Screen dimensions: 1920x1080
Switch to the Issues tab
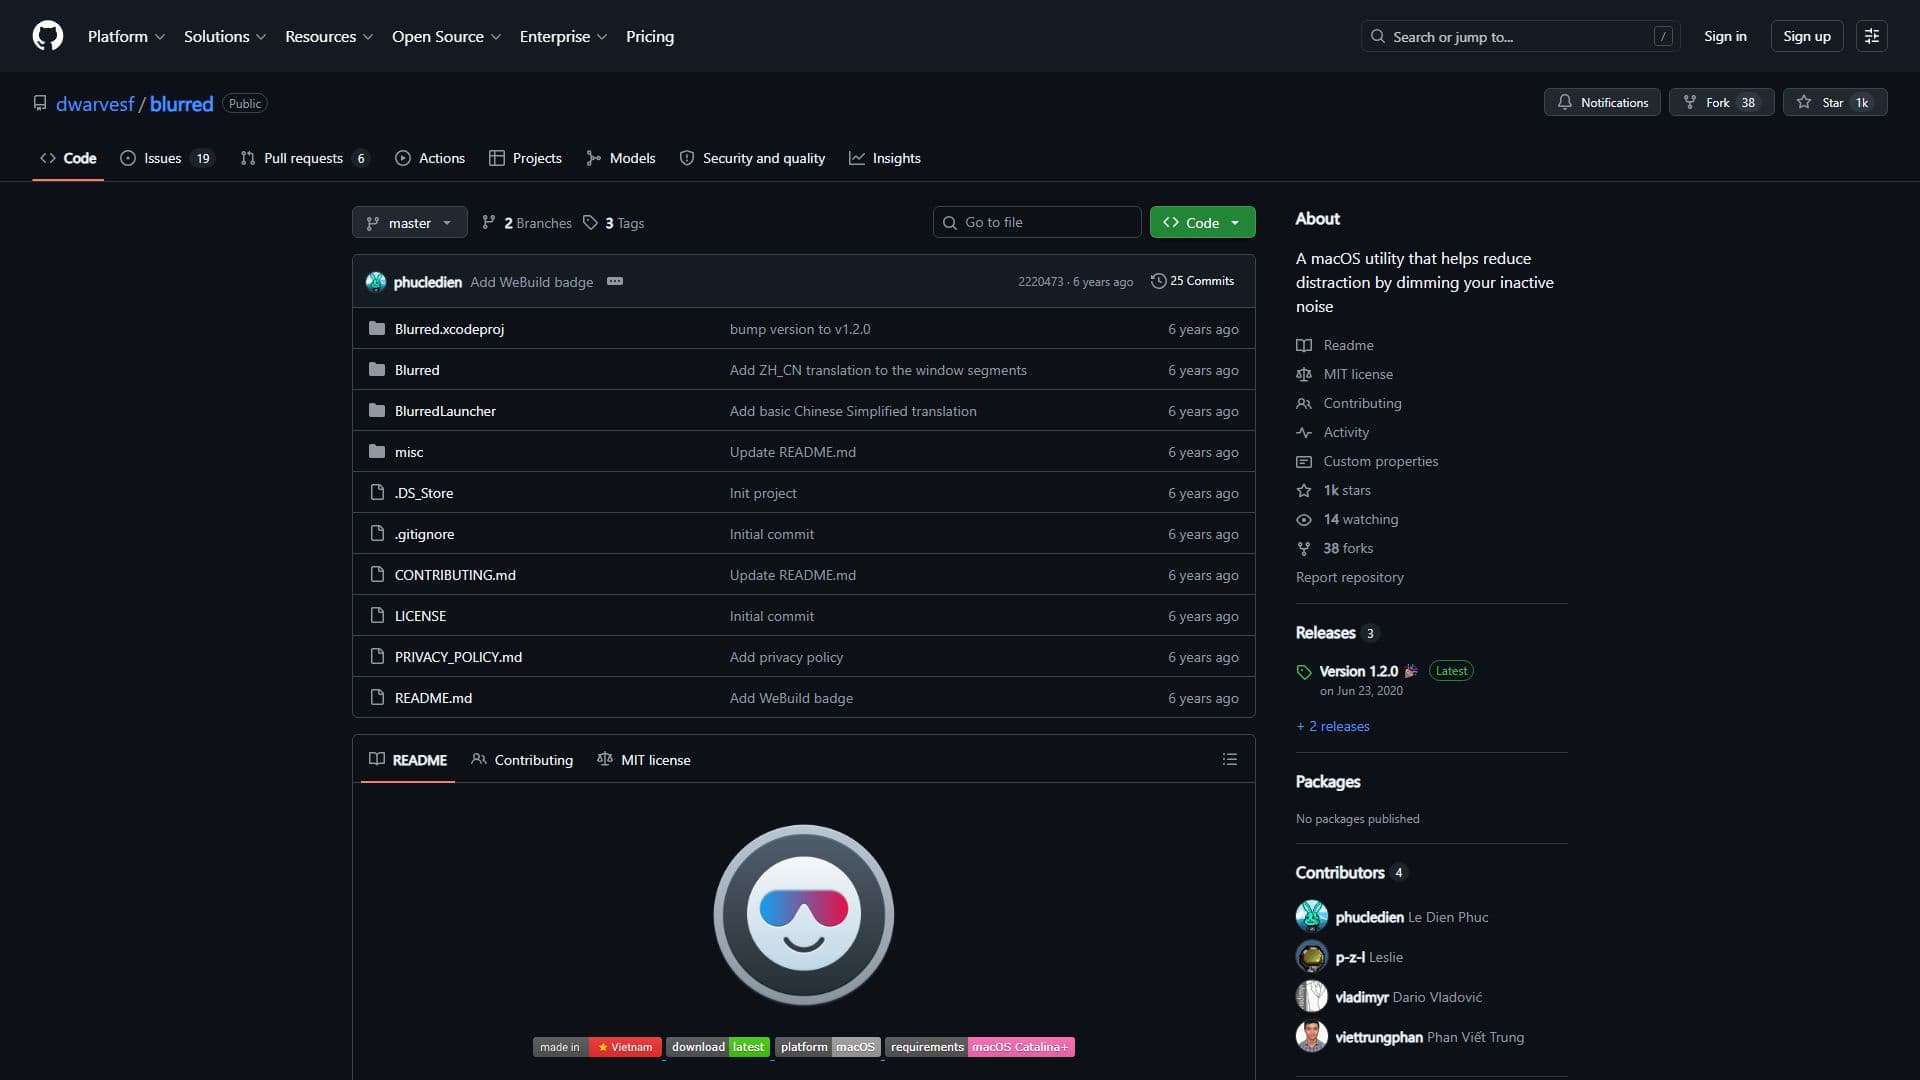coord(167,158)
